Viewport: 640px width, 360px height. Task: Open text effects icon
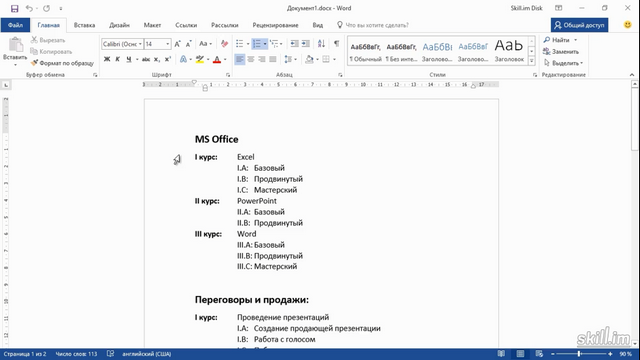[183, 60]
